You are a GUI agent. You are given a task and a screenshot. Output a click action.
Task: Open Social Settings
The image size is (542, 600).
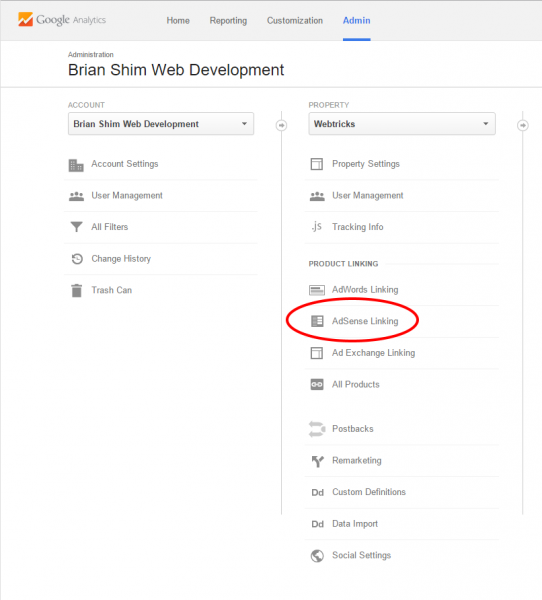(x=361, y=555)
